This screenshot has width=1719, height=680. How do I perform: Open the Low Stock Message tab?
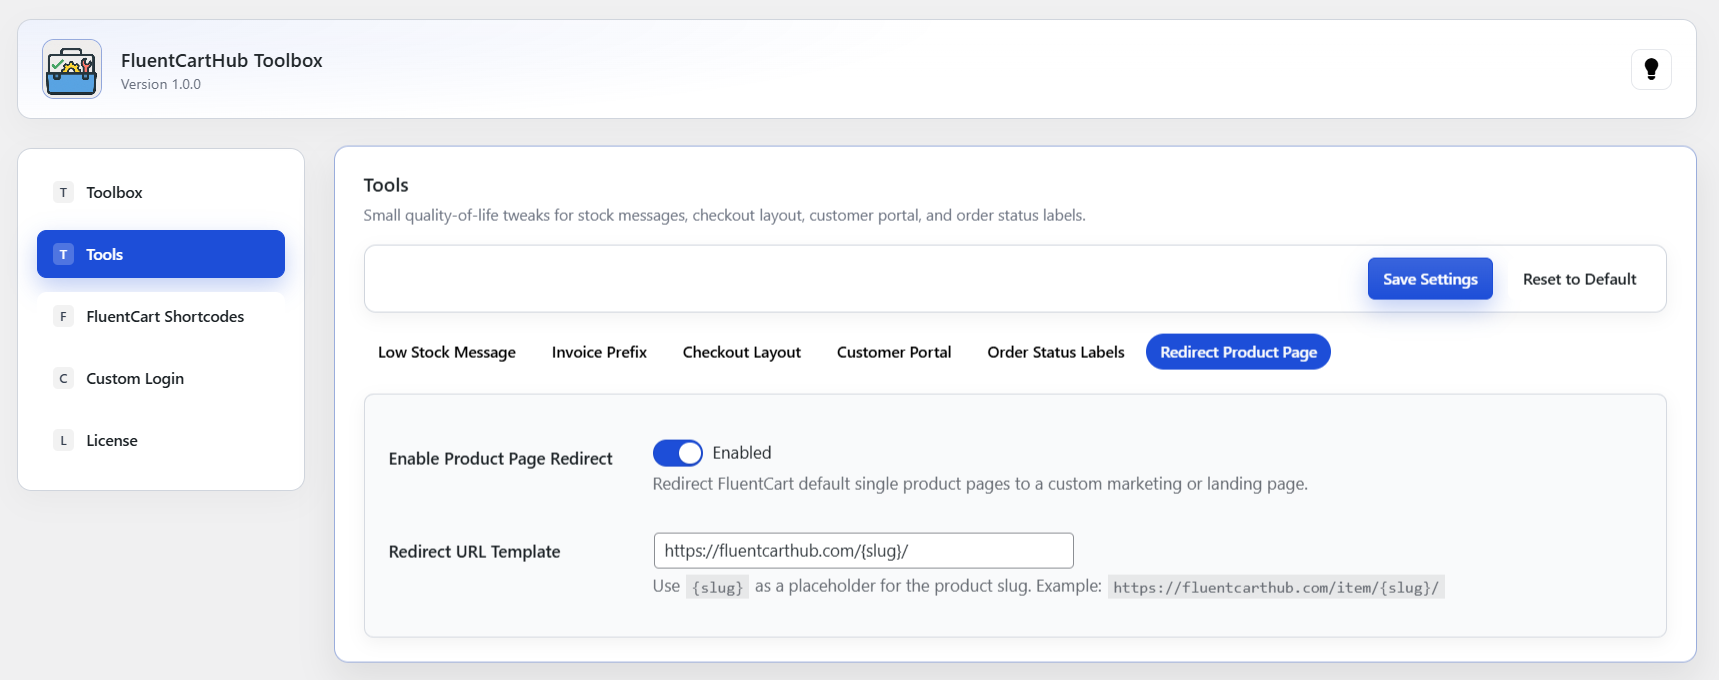446,352
